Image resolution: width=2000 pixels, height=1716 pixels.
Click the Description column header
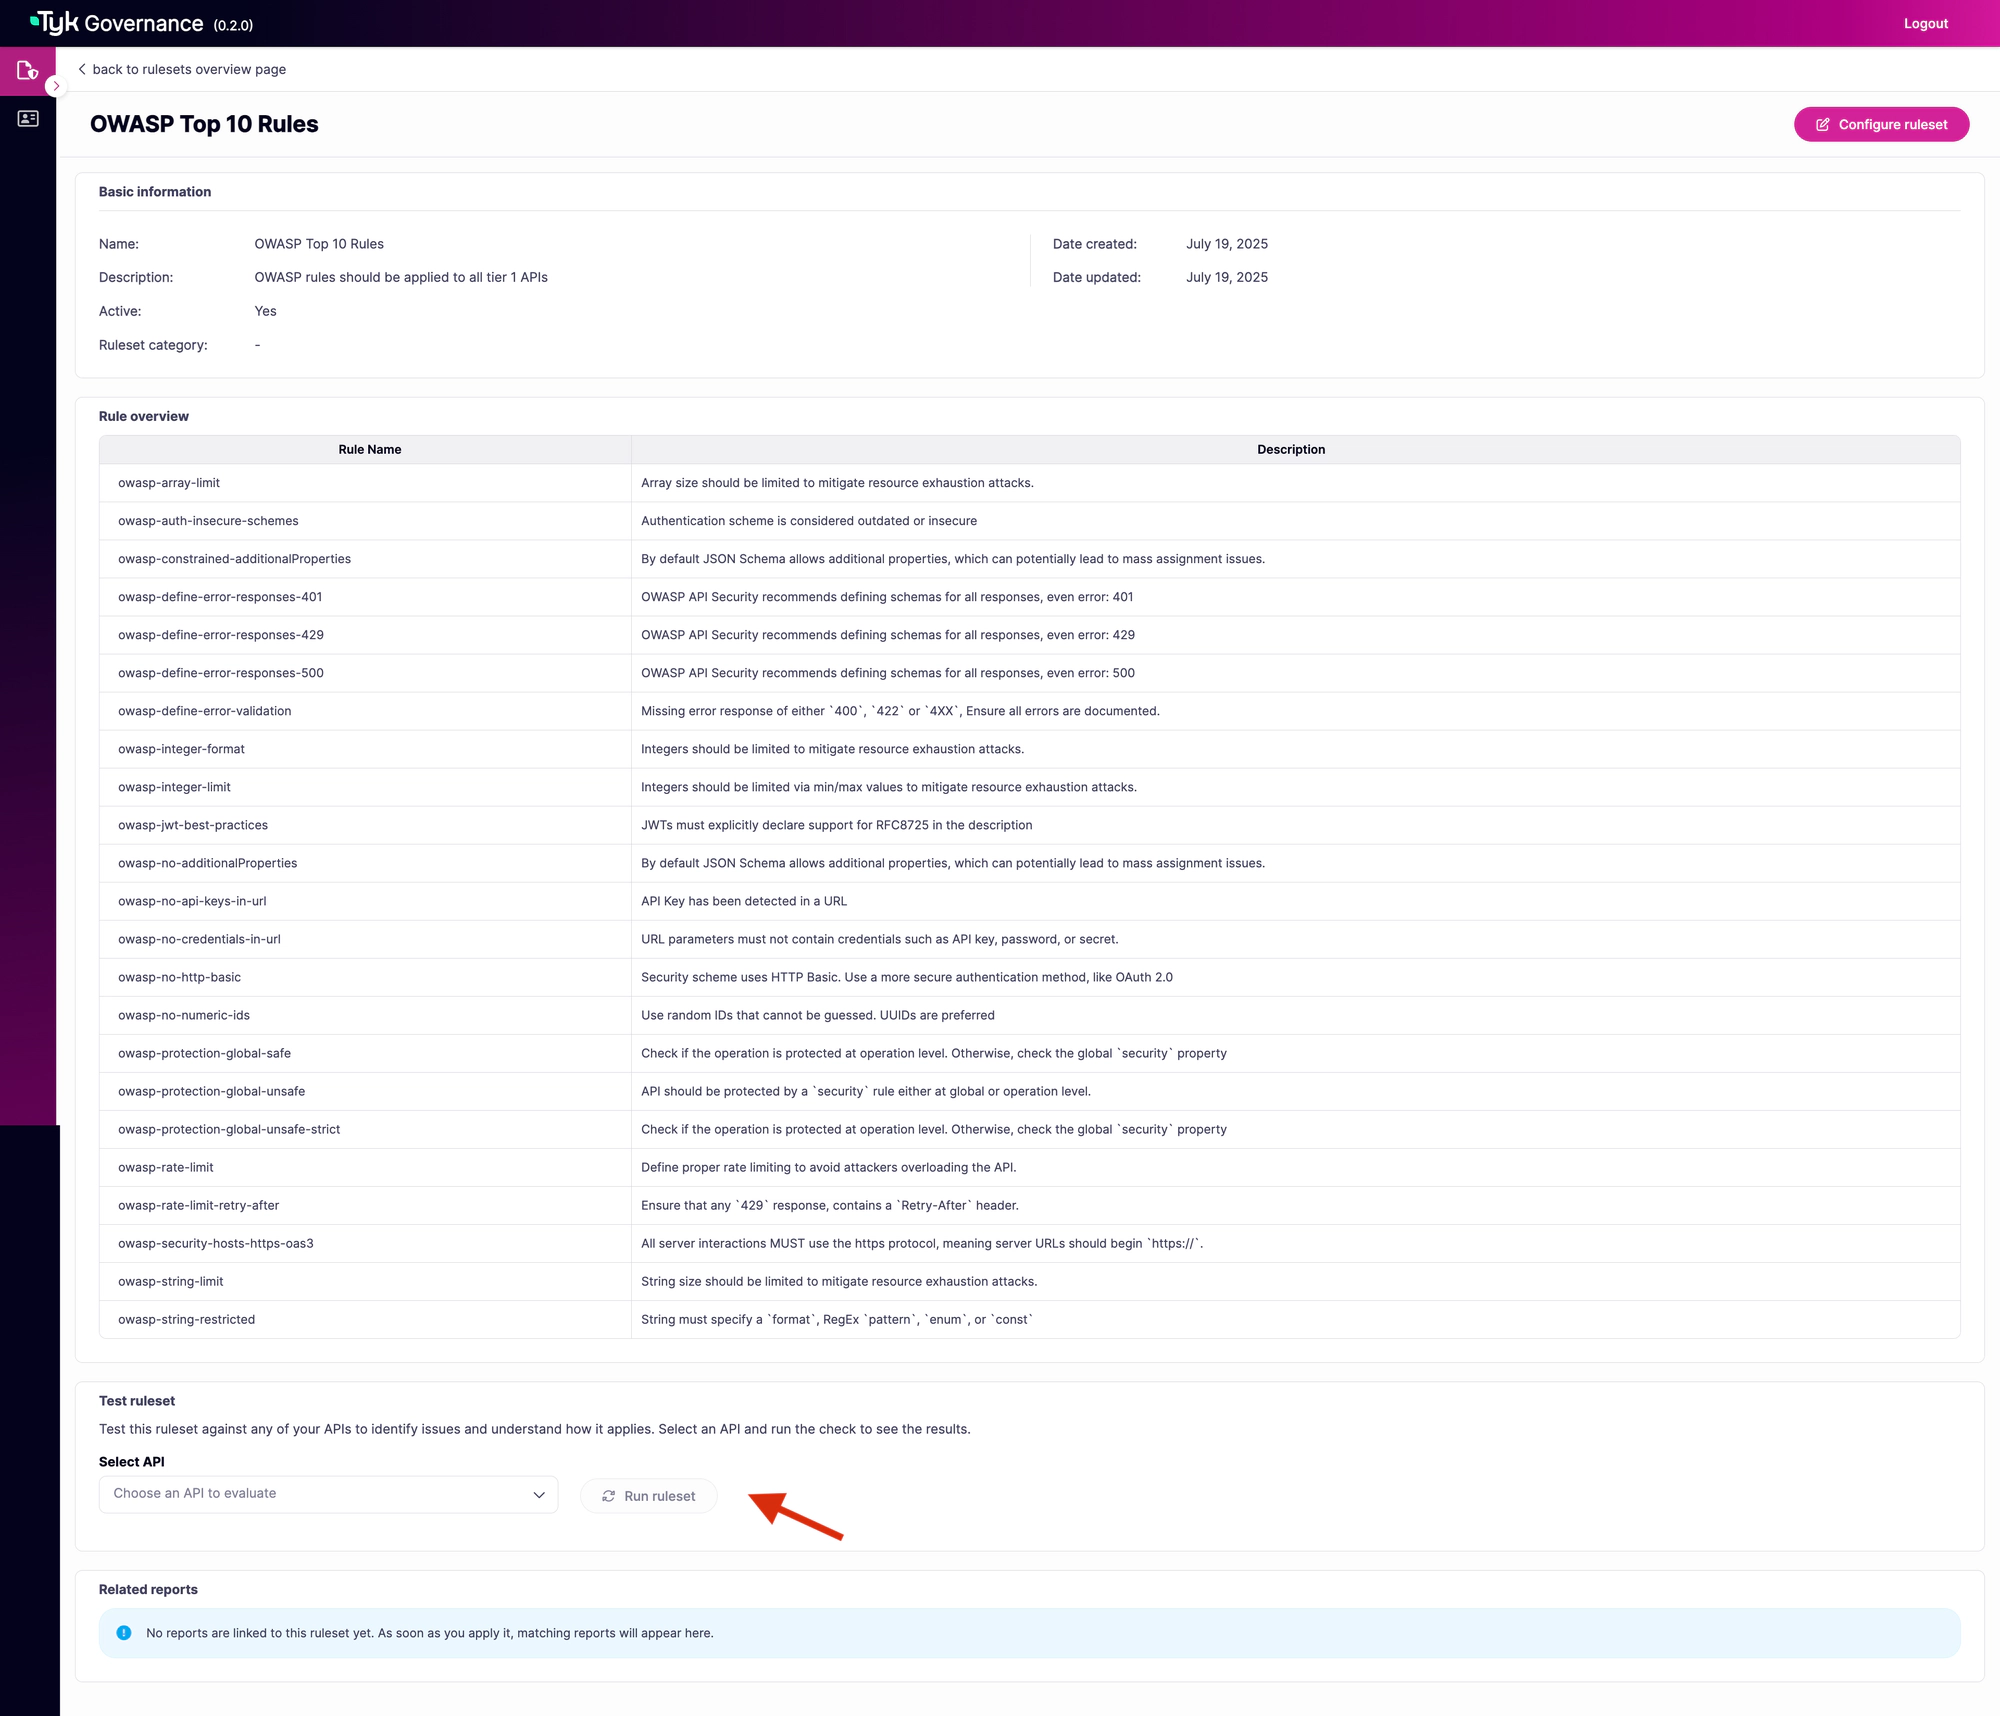point(1290,450)
